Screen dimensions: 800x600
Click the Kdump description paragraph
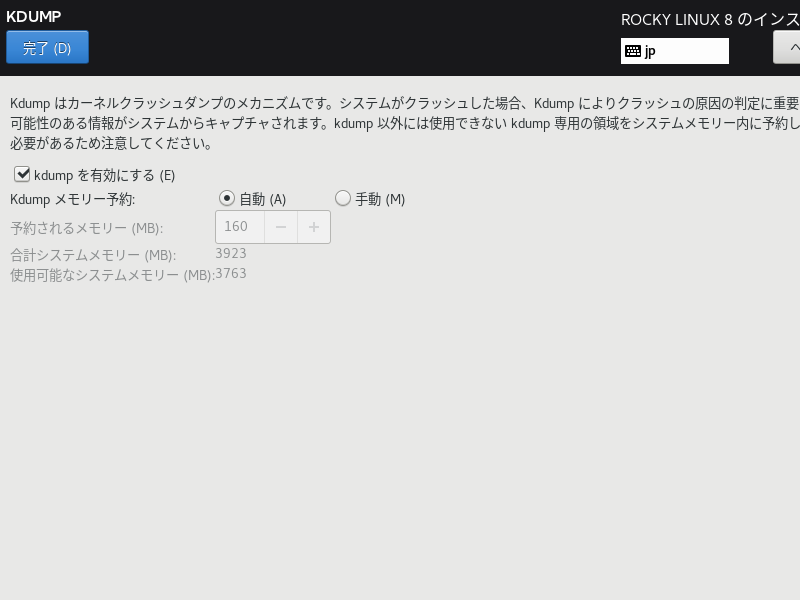click(405, 123)
